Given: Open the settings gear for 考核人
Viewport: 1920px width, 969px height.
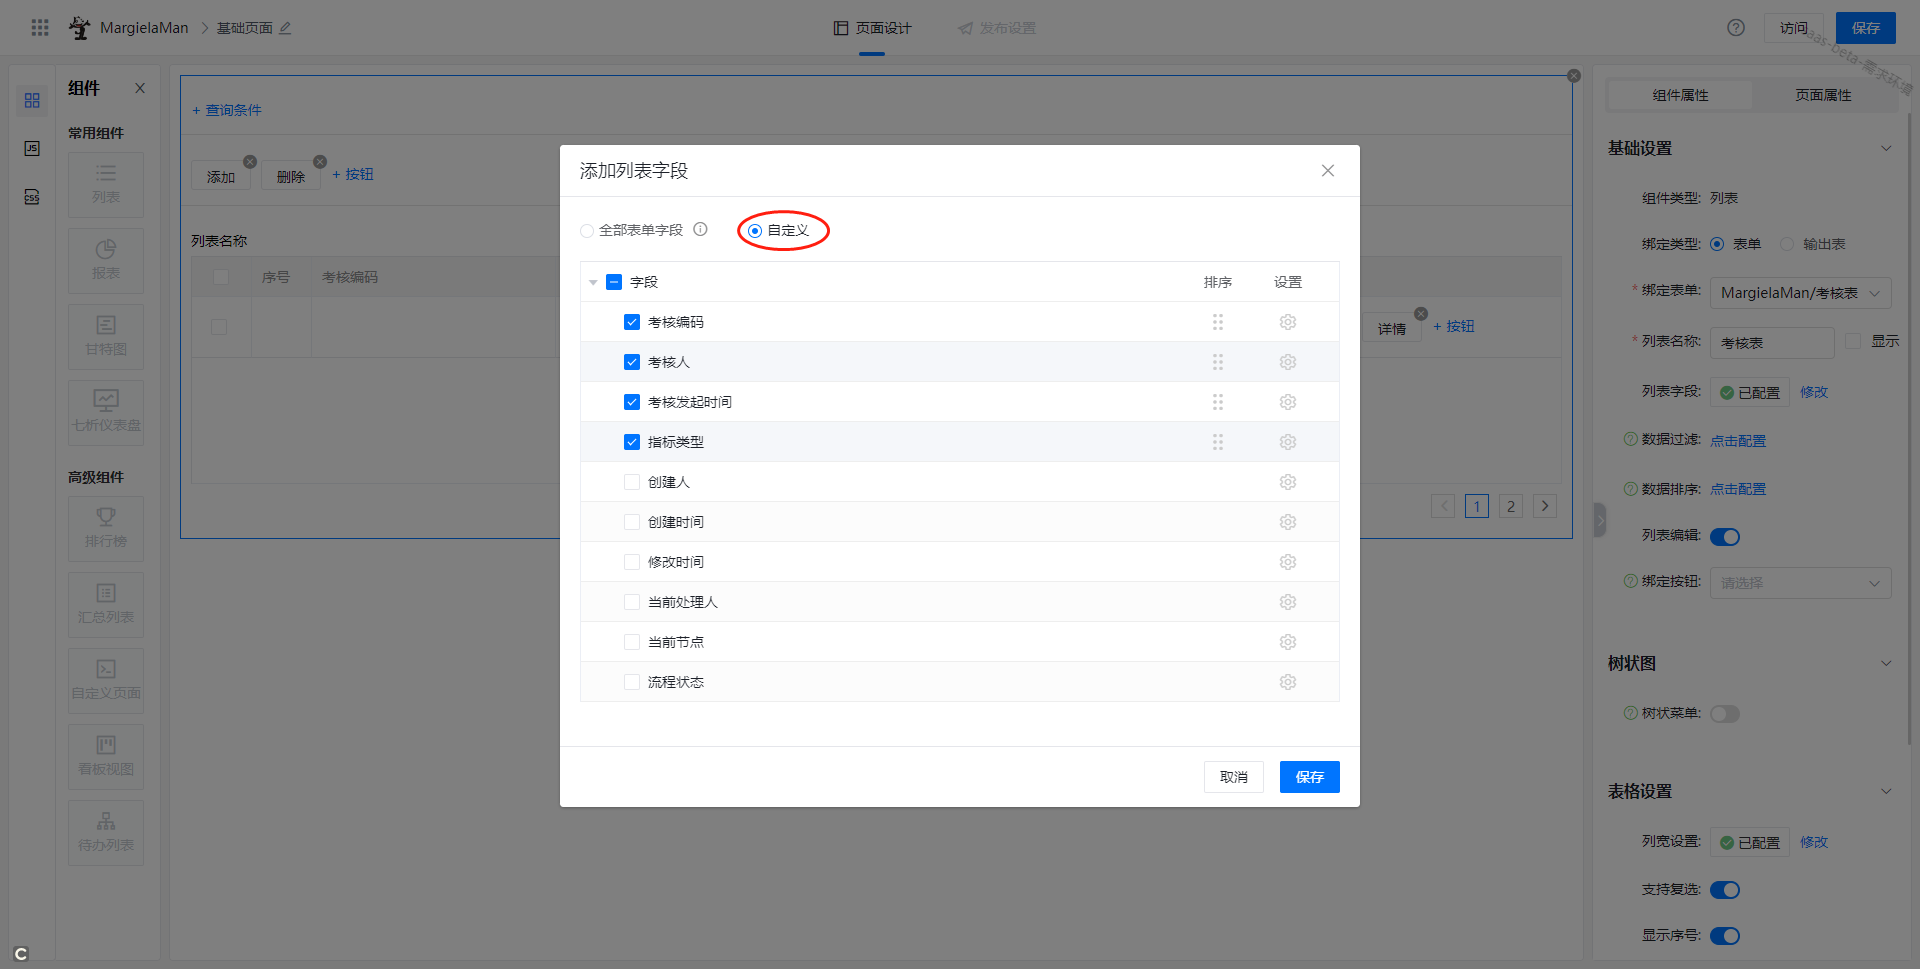Looking at the screenshot, I should click(1288, 362).
